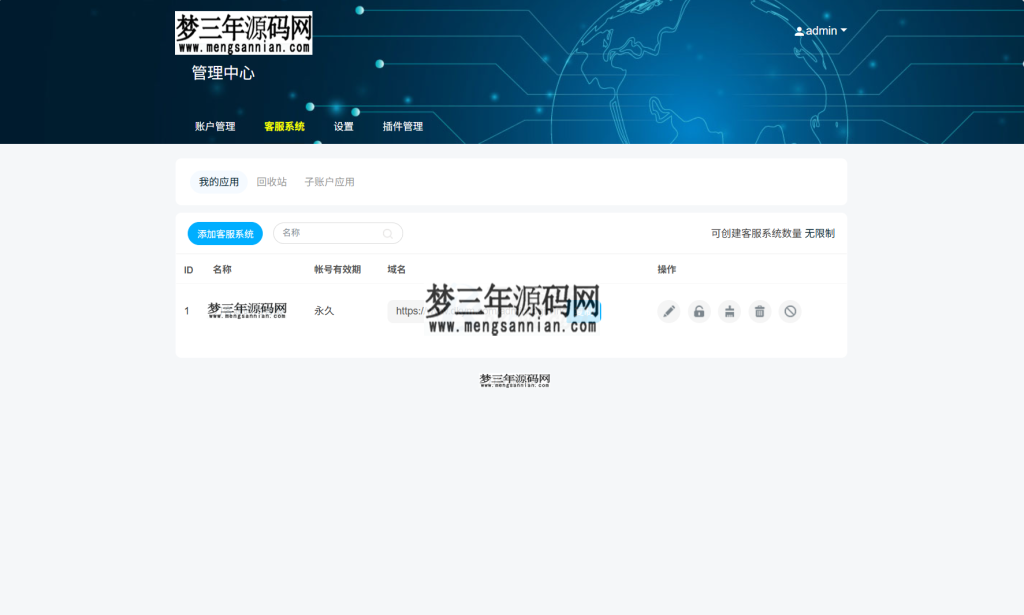
Task: Select the pencil edit icon for the app
Action: (668, 311)
